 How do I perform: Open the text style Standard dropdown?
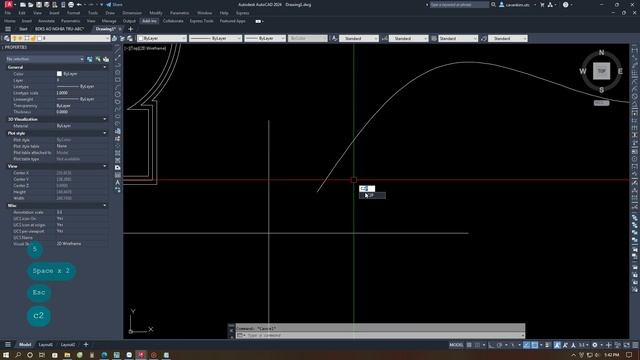[359, 38]
